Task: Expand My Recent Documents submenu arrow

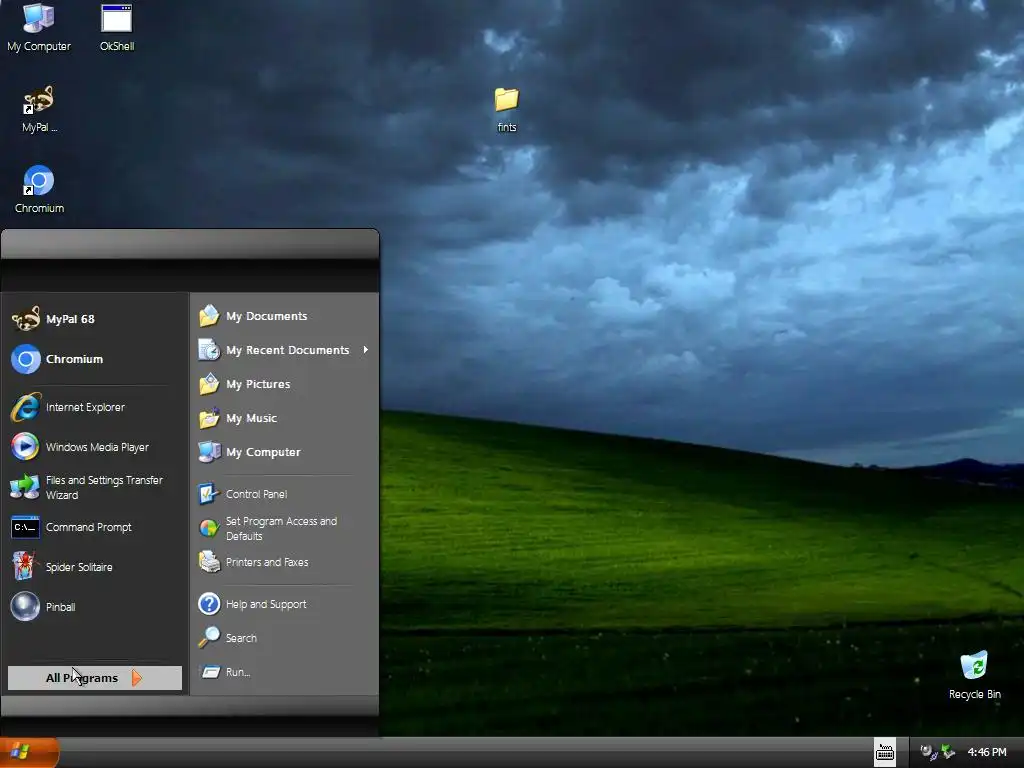Action: [x=366, y=350]
